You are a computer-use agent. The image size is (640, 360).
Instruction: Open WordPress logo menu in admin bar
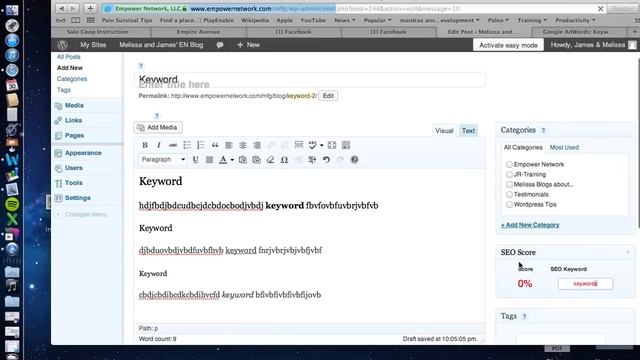click(62, 45)
